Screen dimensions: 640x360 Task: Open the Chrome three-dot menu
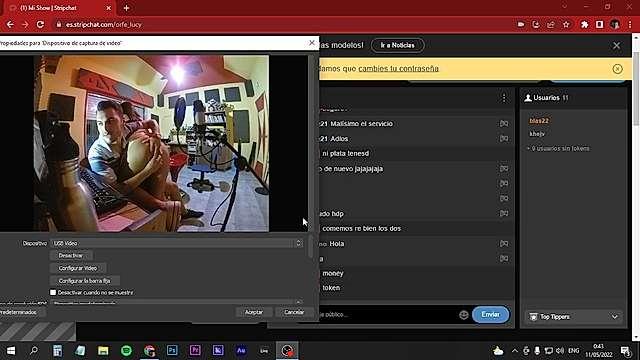(630, 24)
